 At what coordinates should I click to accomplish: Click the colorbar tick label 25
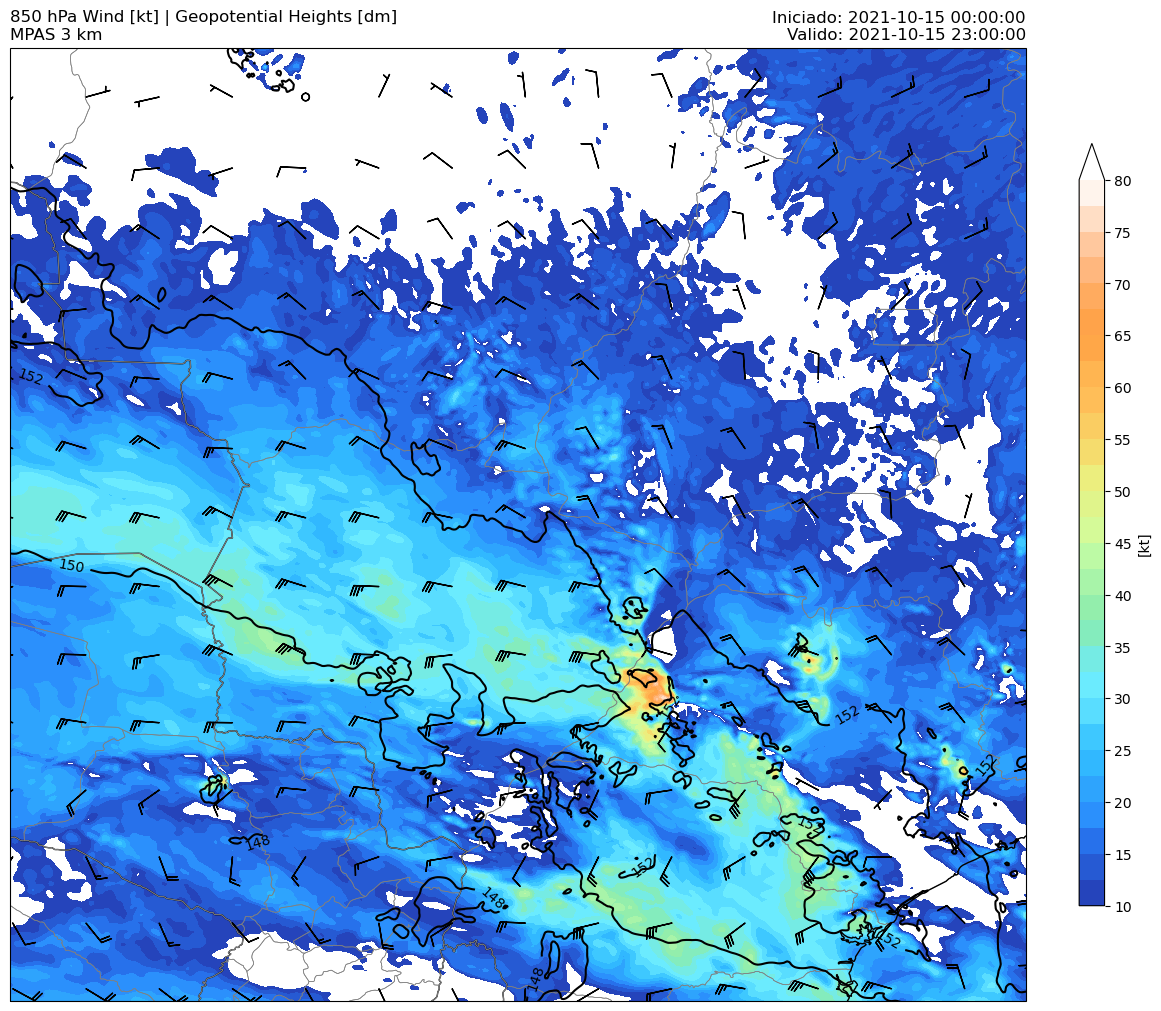pyautogui.click(x=1122, y=750)
